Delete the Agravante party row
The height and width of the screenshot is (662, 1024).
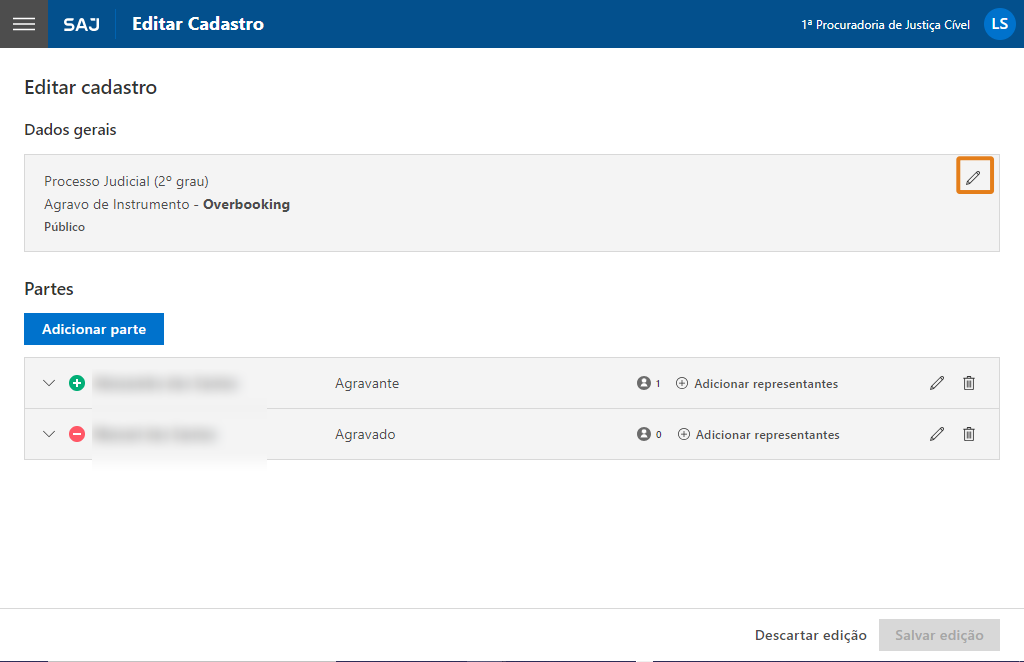click(x=969, y=383)
